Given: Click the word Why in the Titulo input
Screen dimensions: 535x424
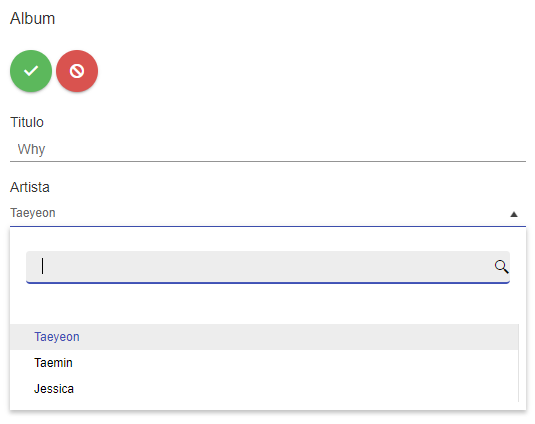Looking at the screenshot, I should point(31,149).
